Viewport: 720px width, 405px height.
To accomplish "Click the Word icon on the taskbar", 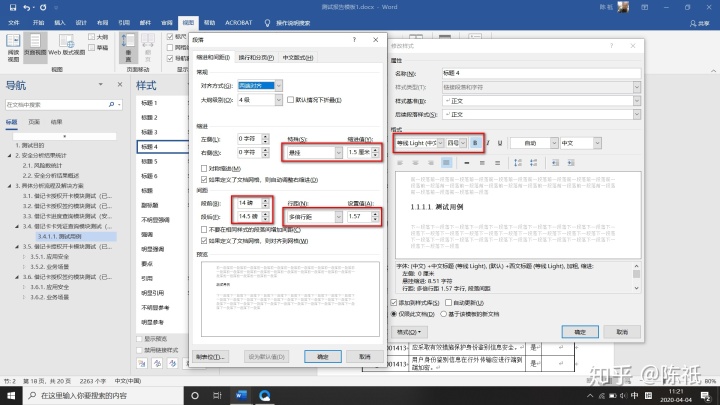I will point(241,395).
